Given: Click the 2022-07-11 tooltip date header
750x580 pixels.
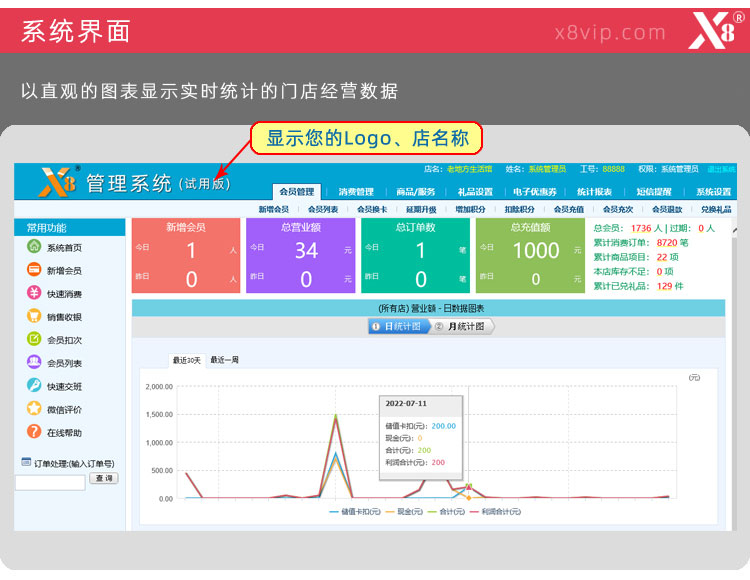Looking at the screenshot, I should click(406, 404).
